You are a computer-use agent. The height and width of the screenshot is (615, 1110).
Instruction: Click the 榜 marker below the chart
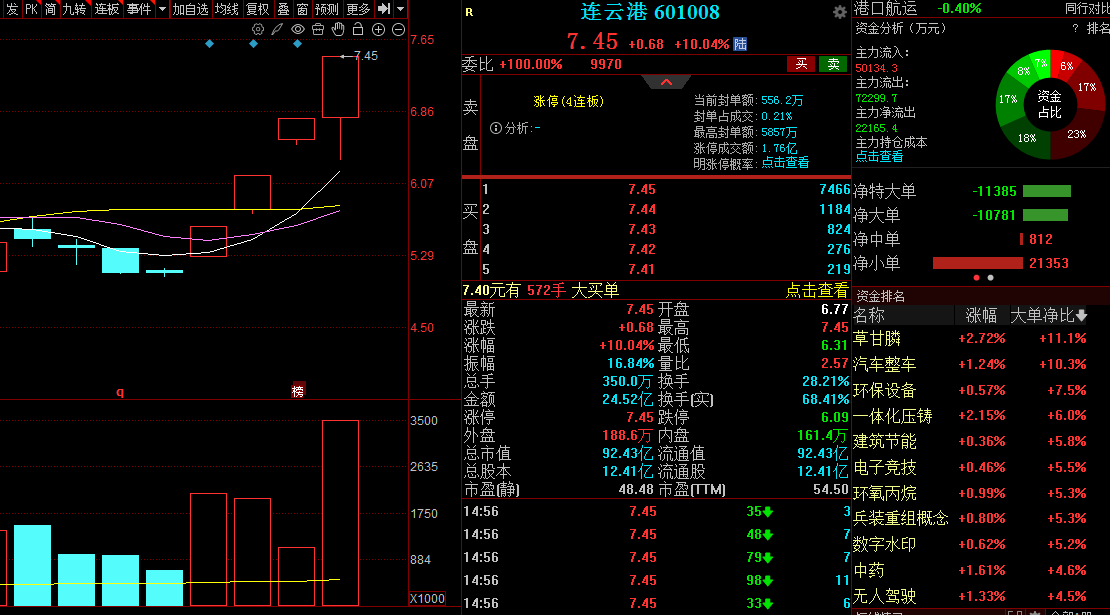(x=298, y=391)
